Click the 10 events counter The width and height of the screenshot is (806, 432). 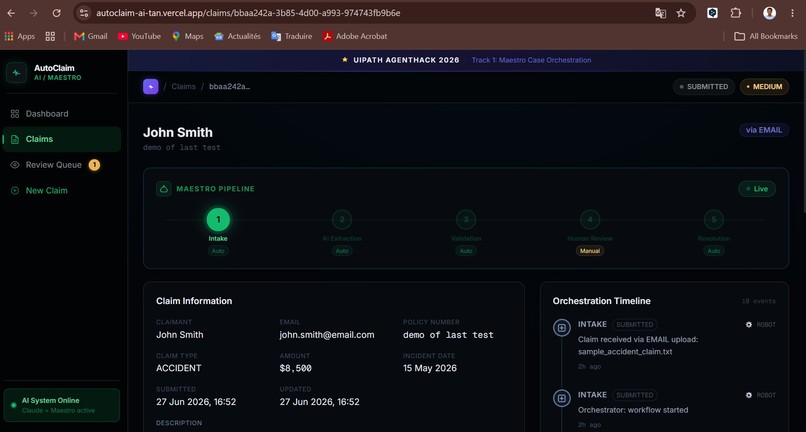(x=759, y=301)
